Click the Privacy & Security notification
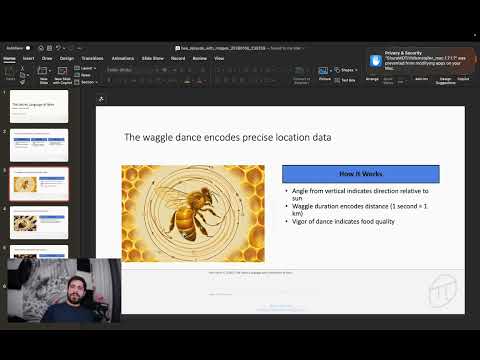Viewport: 480px width, 360px height. pyautogui.click(x=421, y=60)
